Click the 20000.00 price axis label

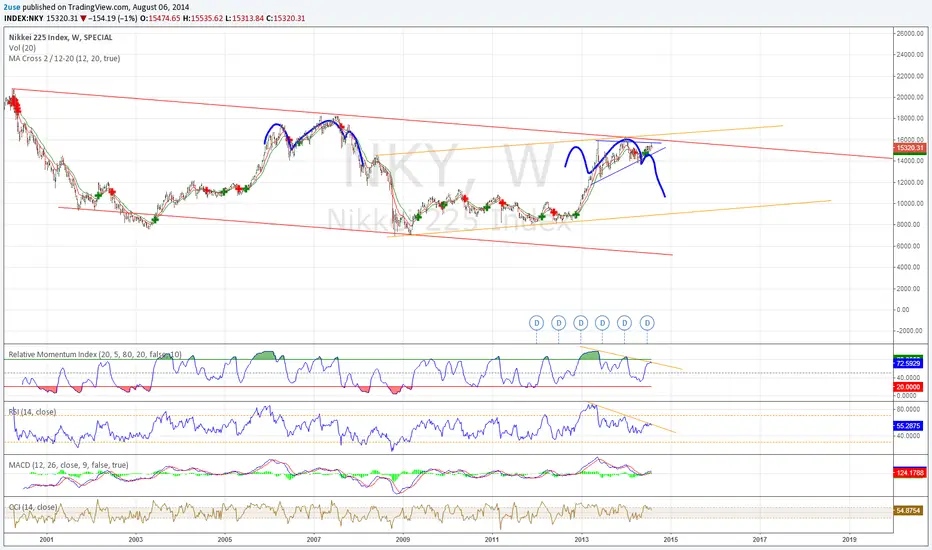click(910, 98)
